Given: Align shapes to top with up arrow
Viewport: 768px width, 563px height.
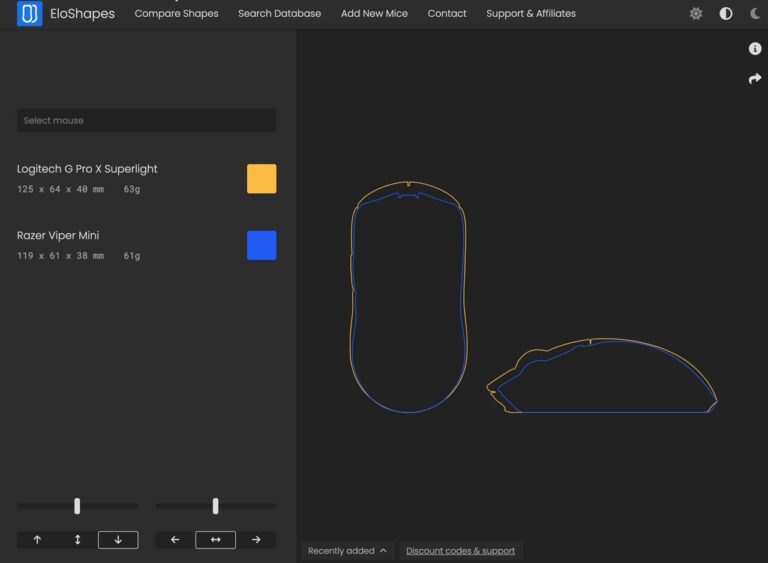Looking at the screenshot, I should tap(37, 540).
